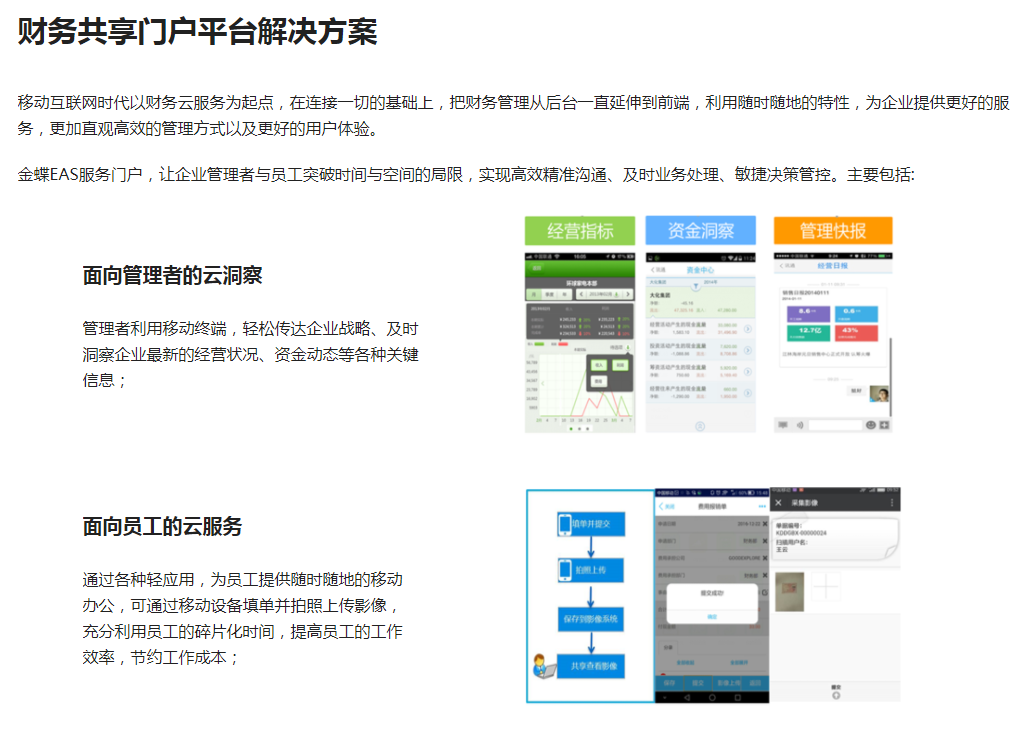Tap the speaker voice icon in chat bar
The height and width of the screenshot is (755, 1033).
pyautogui.click(x=799, y=425)
